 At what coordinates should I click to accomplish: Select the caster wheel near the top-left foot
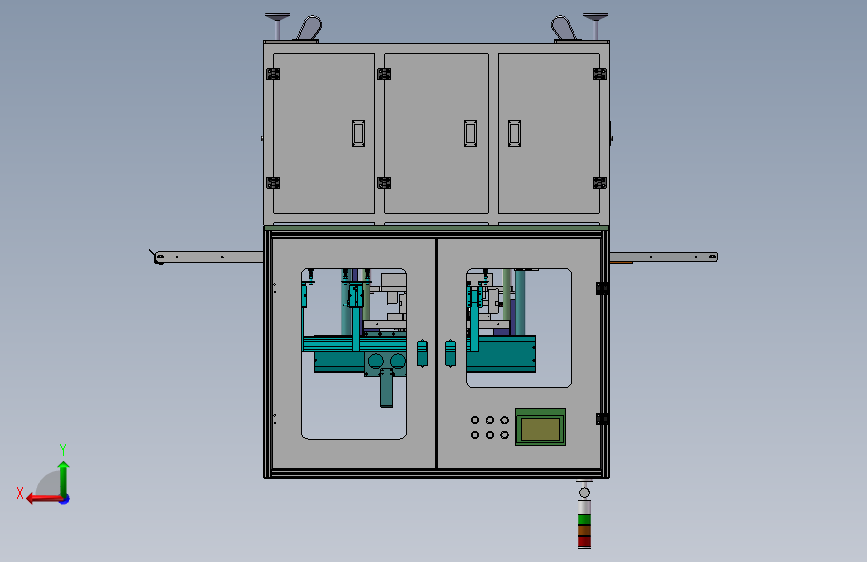tap(308, 28)
